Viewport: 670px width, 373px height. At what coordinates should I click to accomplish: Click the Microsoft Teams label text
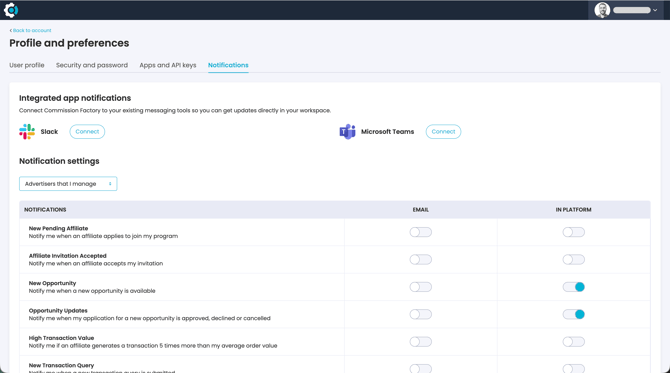point(388,132)
